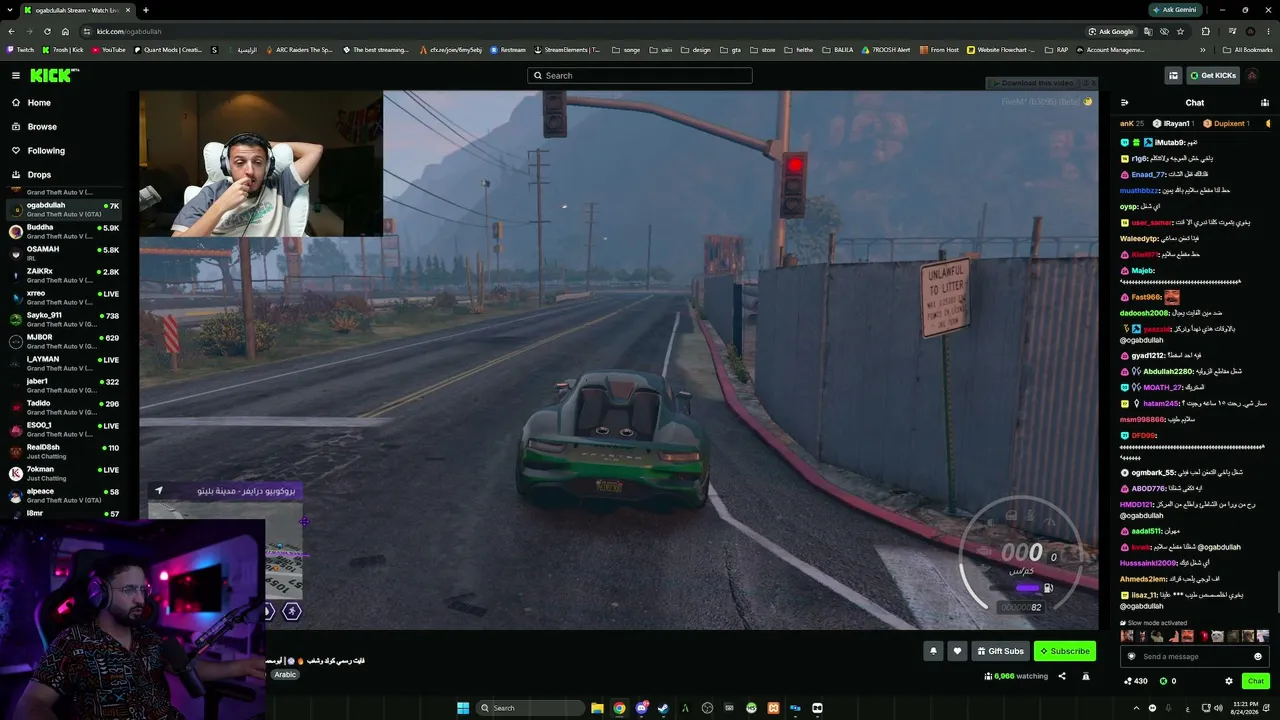The height and width of the screenshot is (720, 1280).
Task: Open the store bookmarks folder
Action: click(x=763, y=50)
